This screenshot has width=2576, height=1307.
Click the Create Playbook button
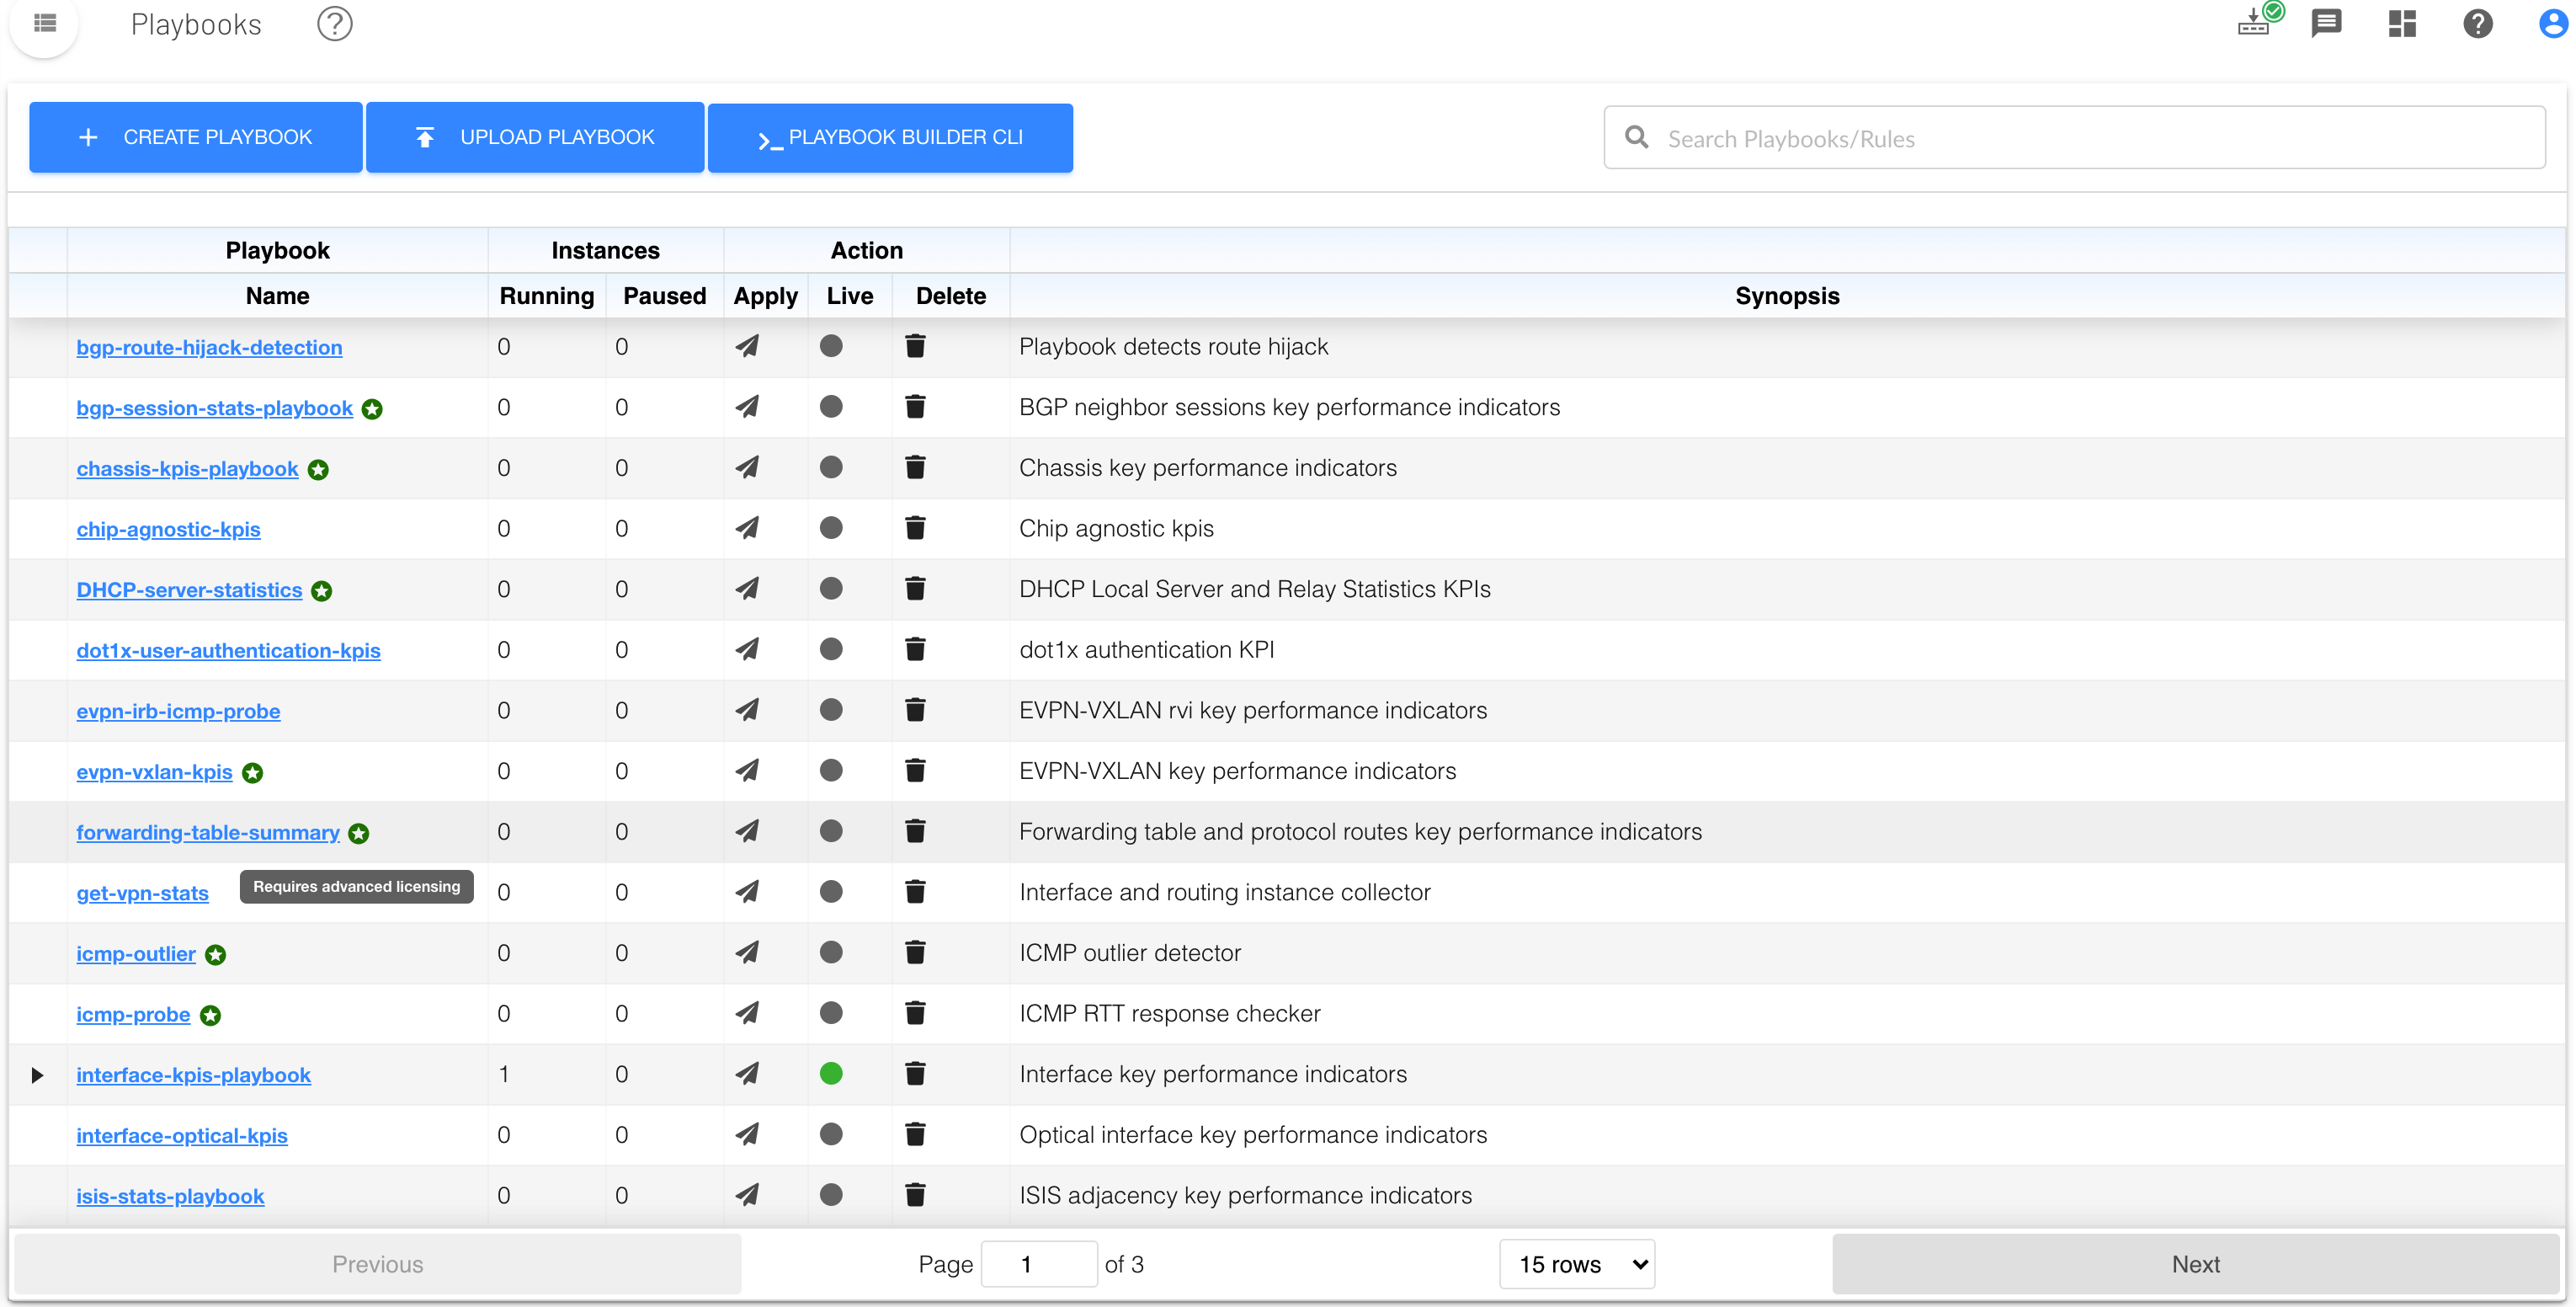(195, 137)
